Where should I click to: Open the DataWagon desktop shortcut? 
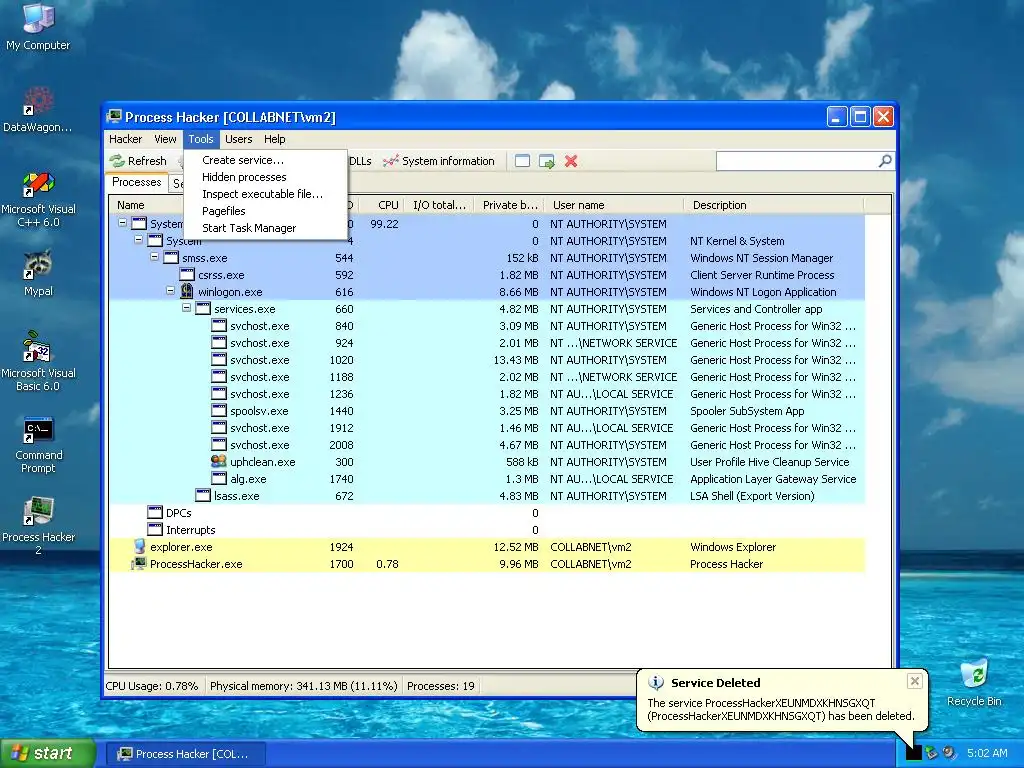38,109
